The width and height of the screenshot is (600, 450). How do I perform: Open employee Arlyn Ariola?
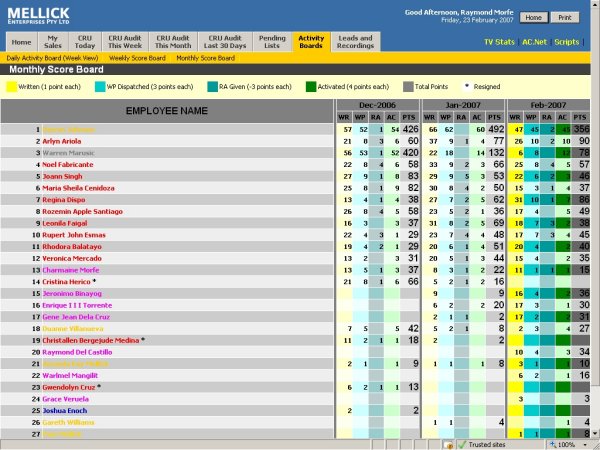pyautogui.click(x=62, y=141)
